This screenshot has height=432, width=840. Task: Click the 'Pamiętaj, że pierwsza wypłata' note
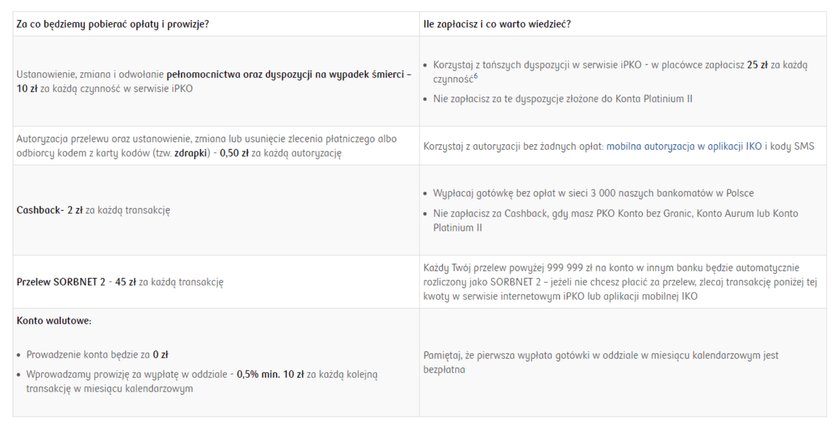coord(601,362)
